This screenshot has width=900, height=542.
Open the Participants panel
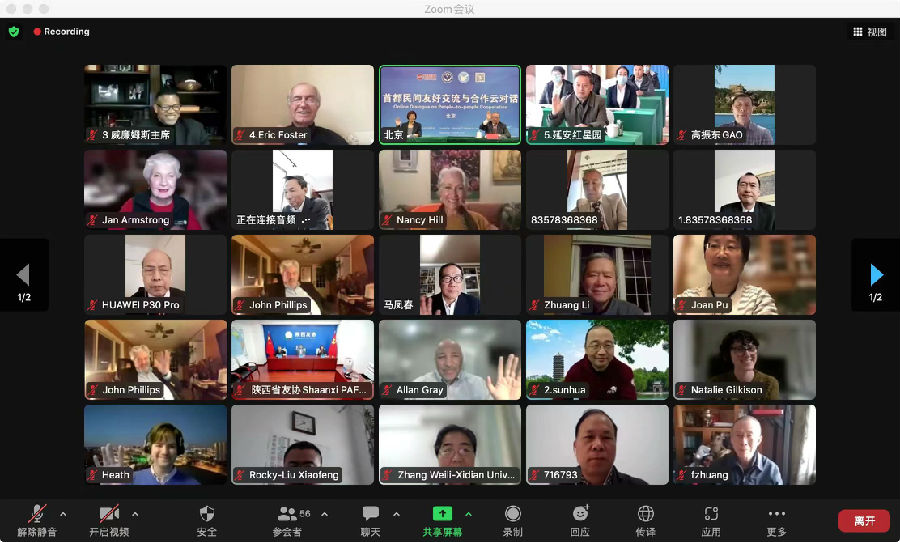tap(288, 514)
